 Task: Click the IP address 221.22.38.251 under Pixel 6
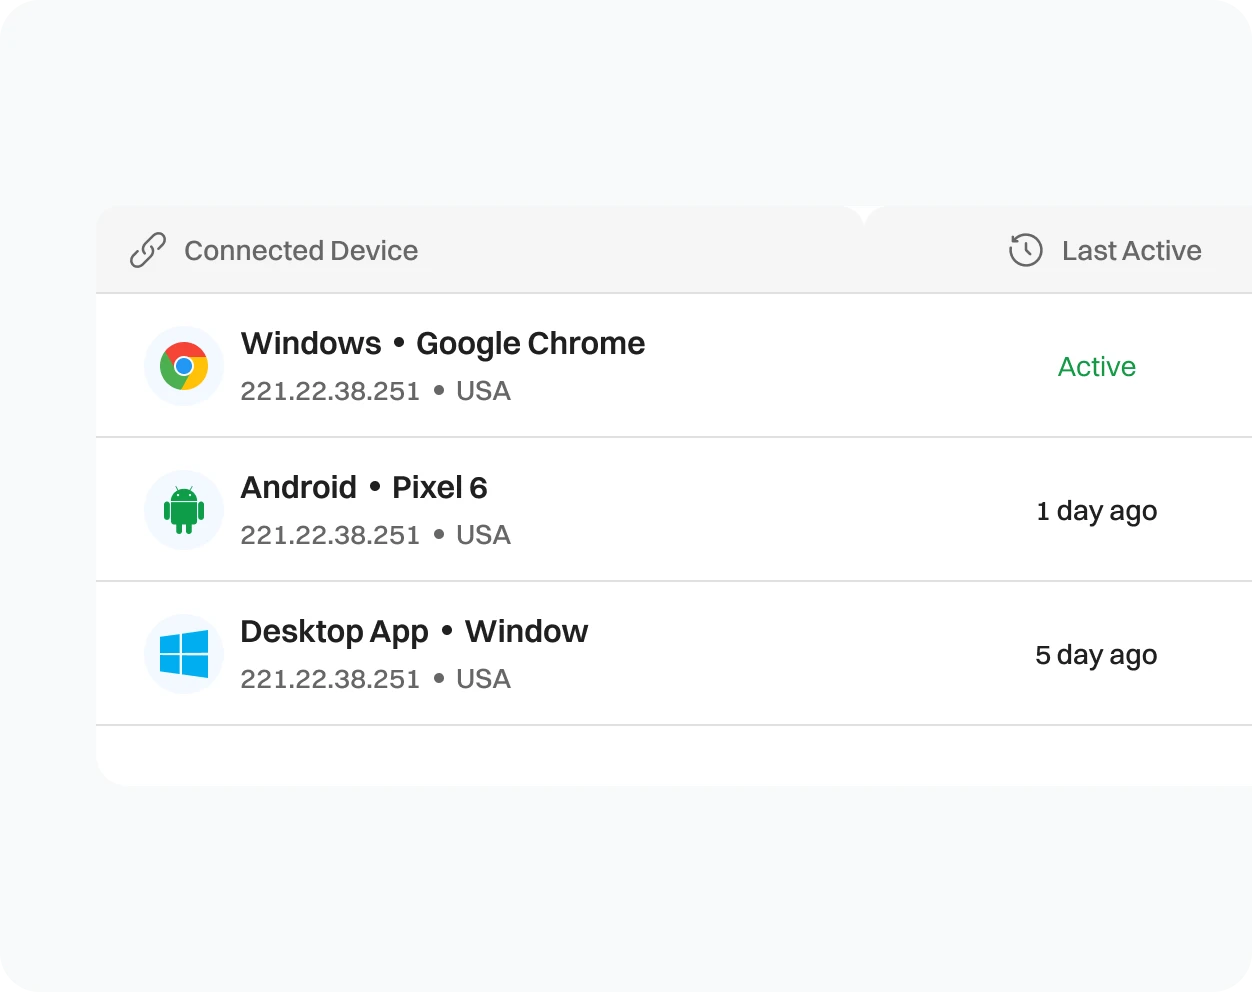point(330,534)
